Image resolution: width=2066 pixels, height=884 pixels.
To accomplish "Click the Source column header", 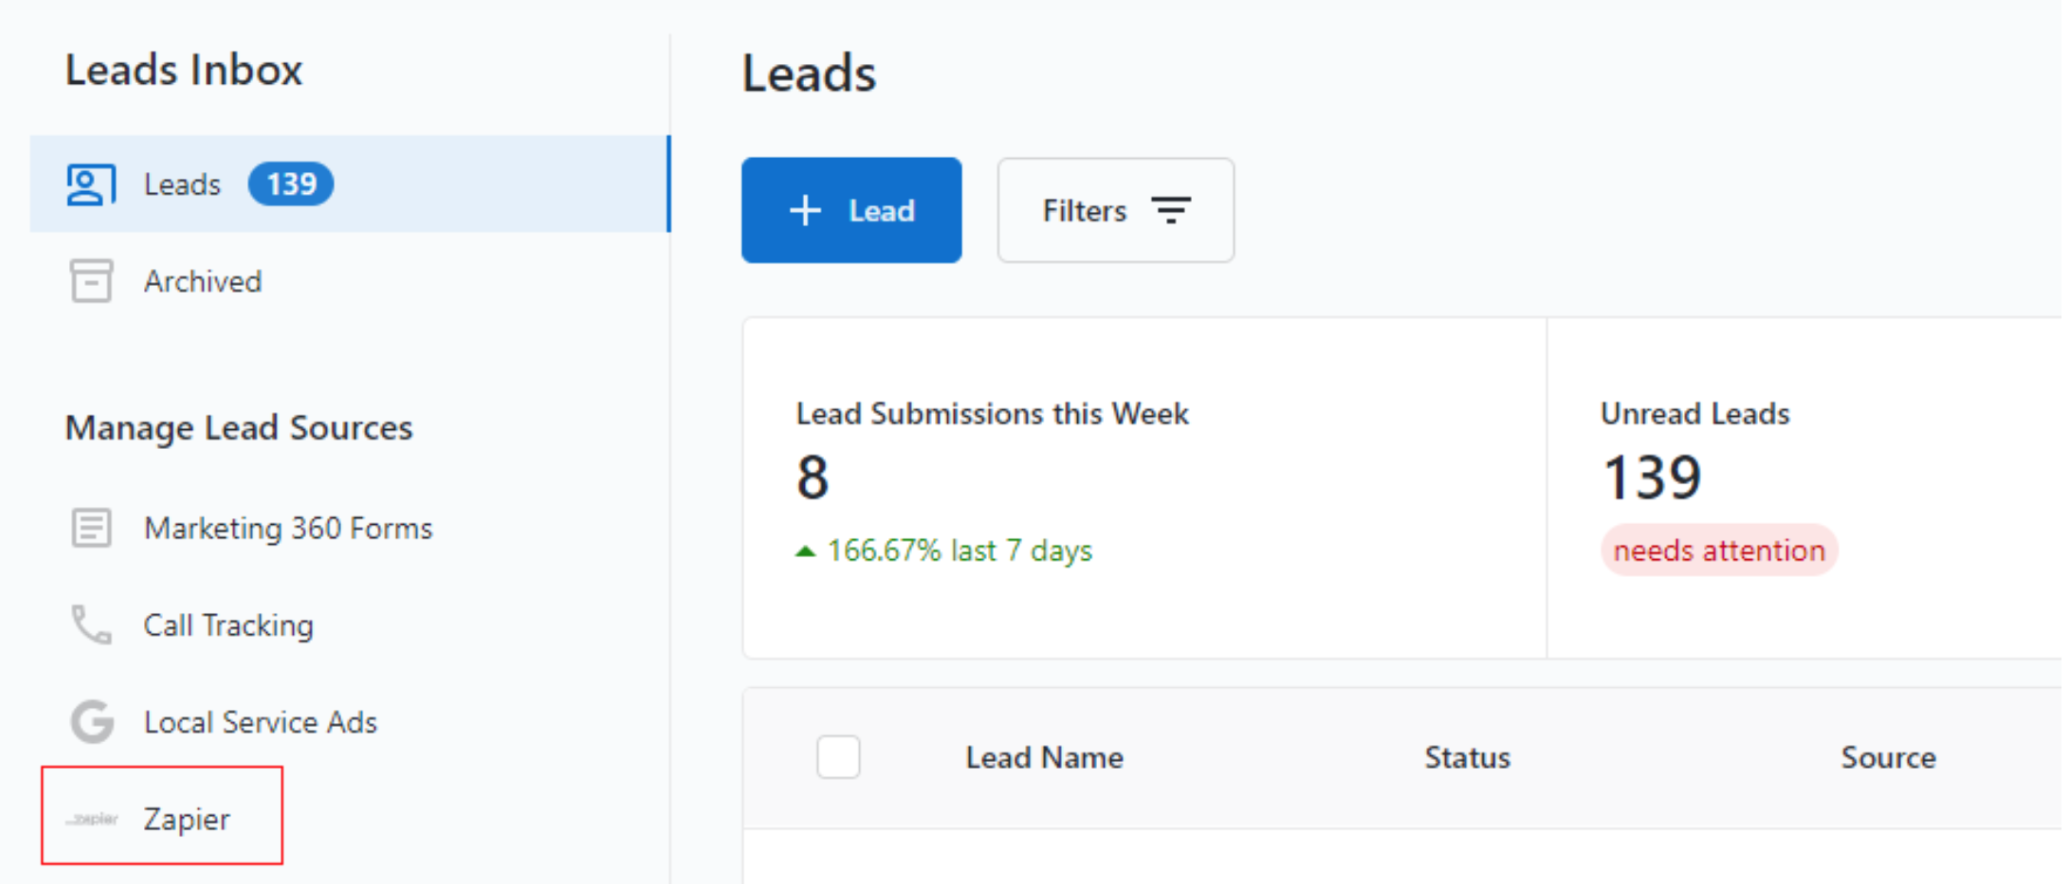I will pyautogui.click(x=1888, y=758).
